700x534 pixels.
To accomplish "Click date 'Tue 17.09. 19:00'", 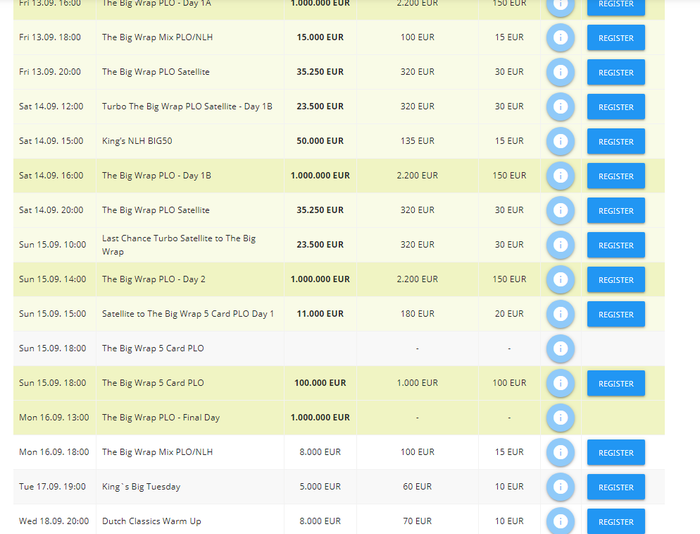I will [x=52, y=487].
